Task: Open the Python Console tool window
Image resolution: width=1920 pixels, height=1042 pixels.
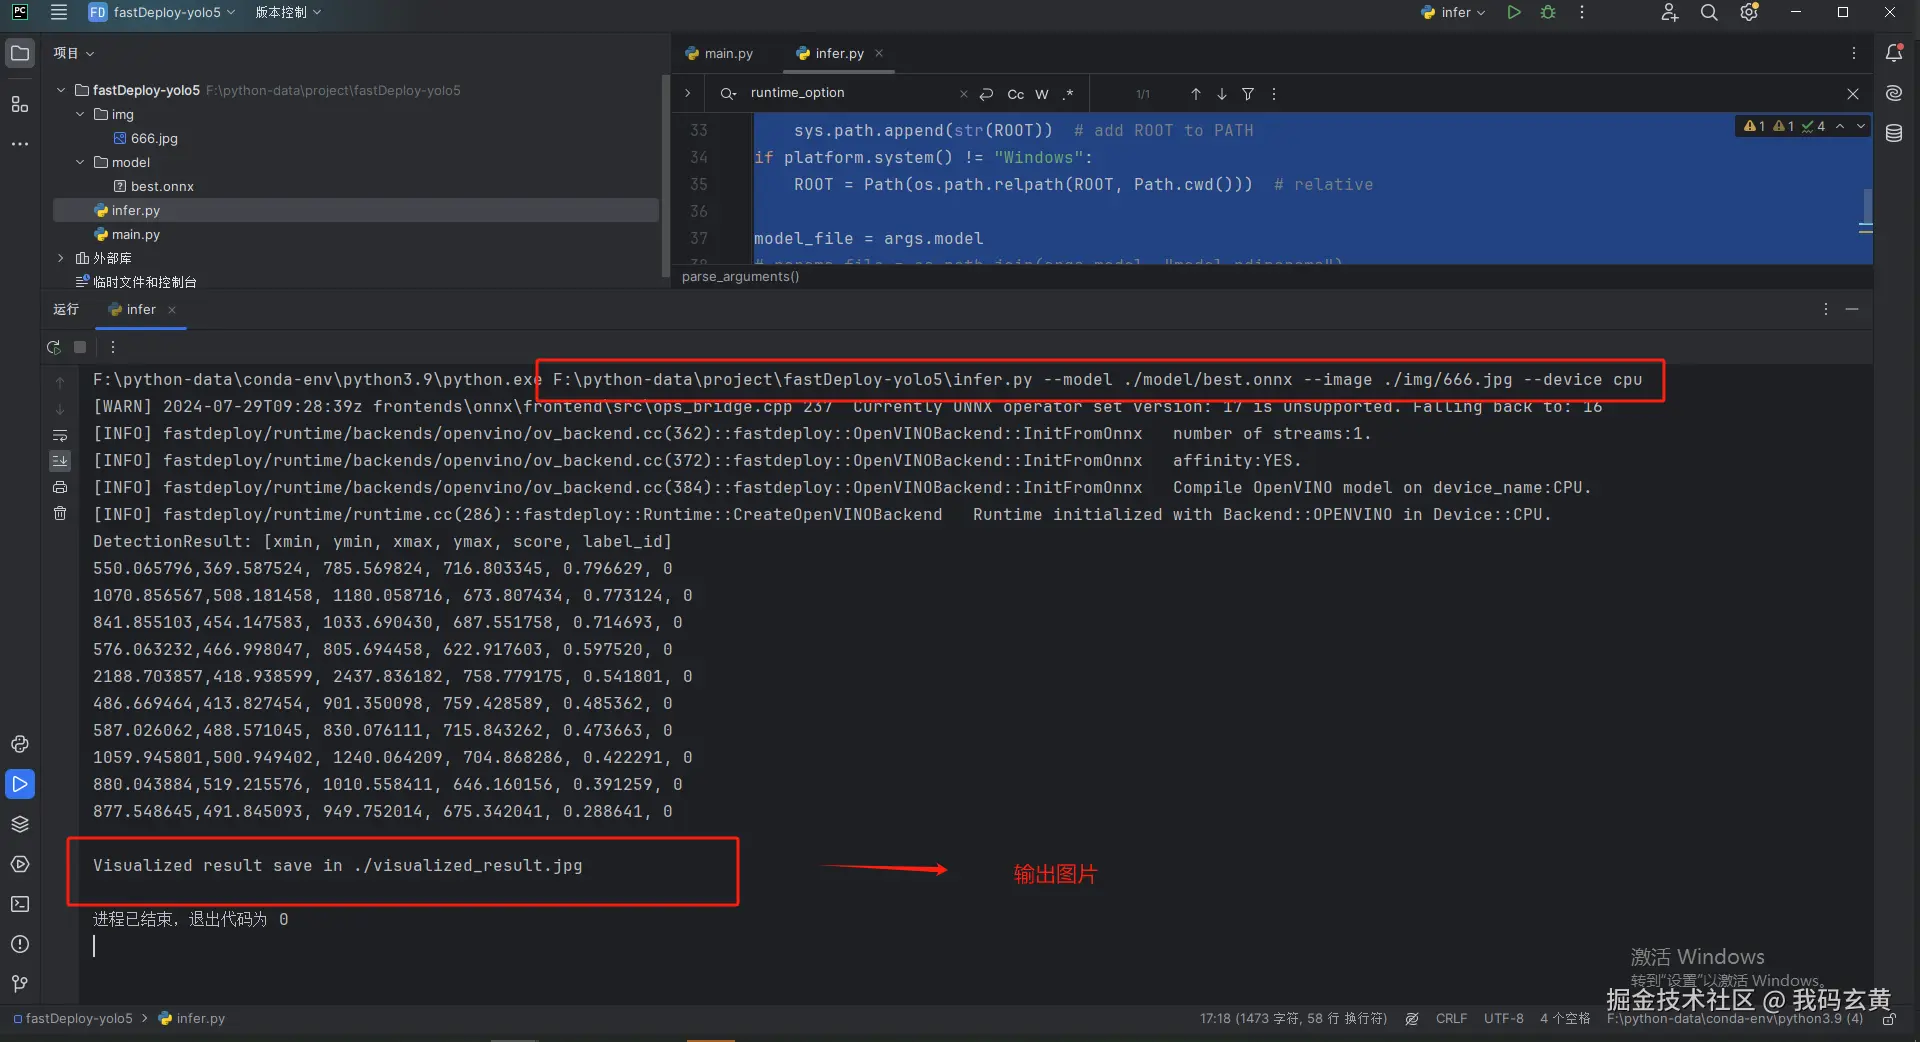Action: [20, 744]
